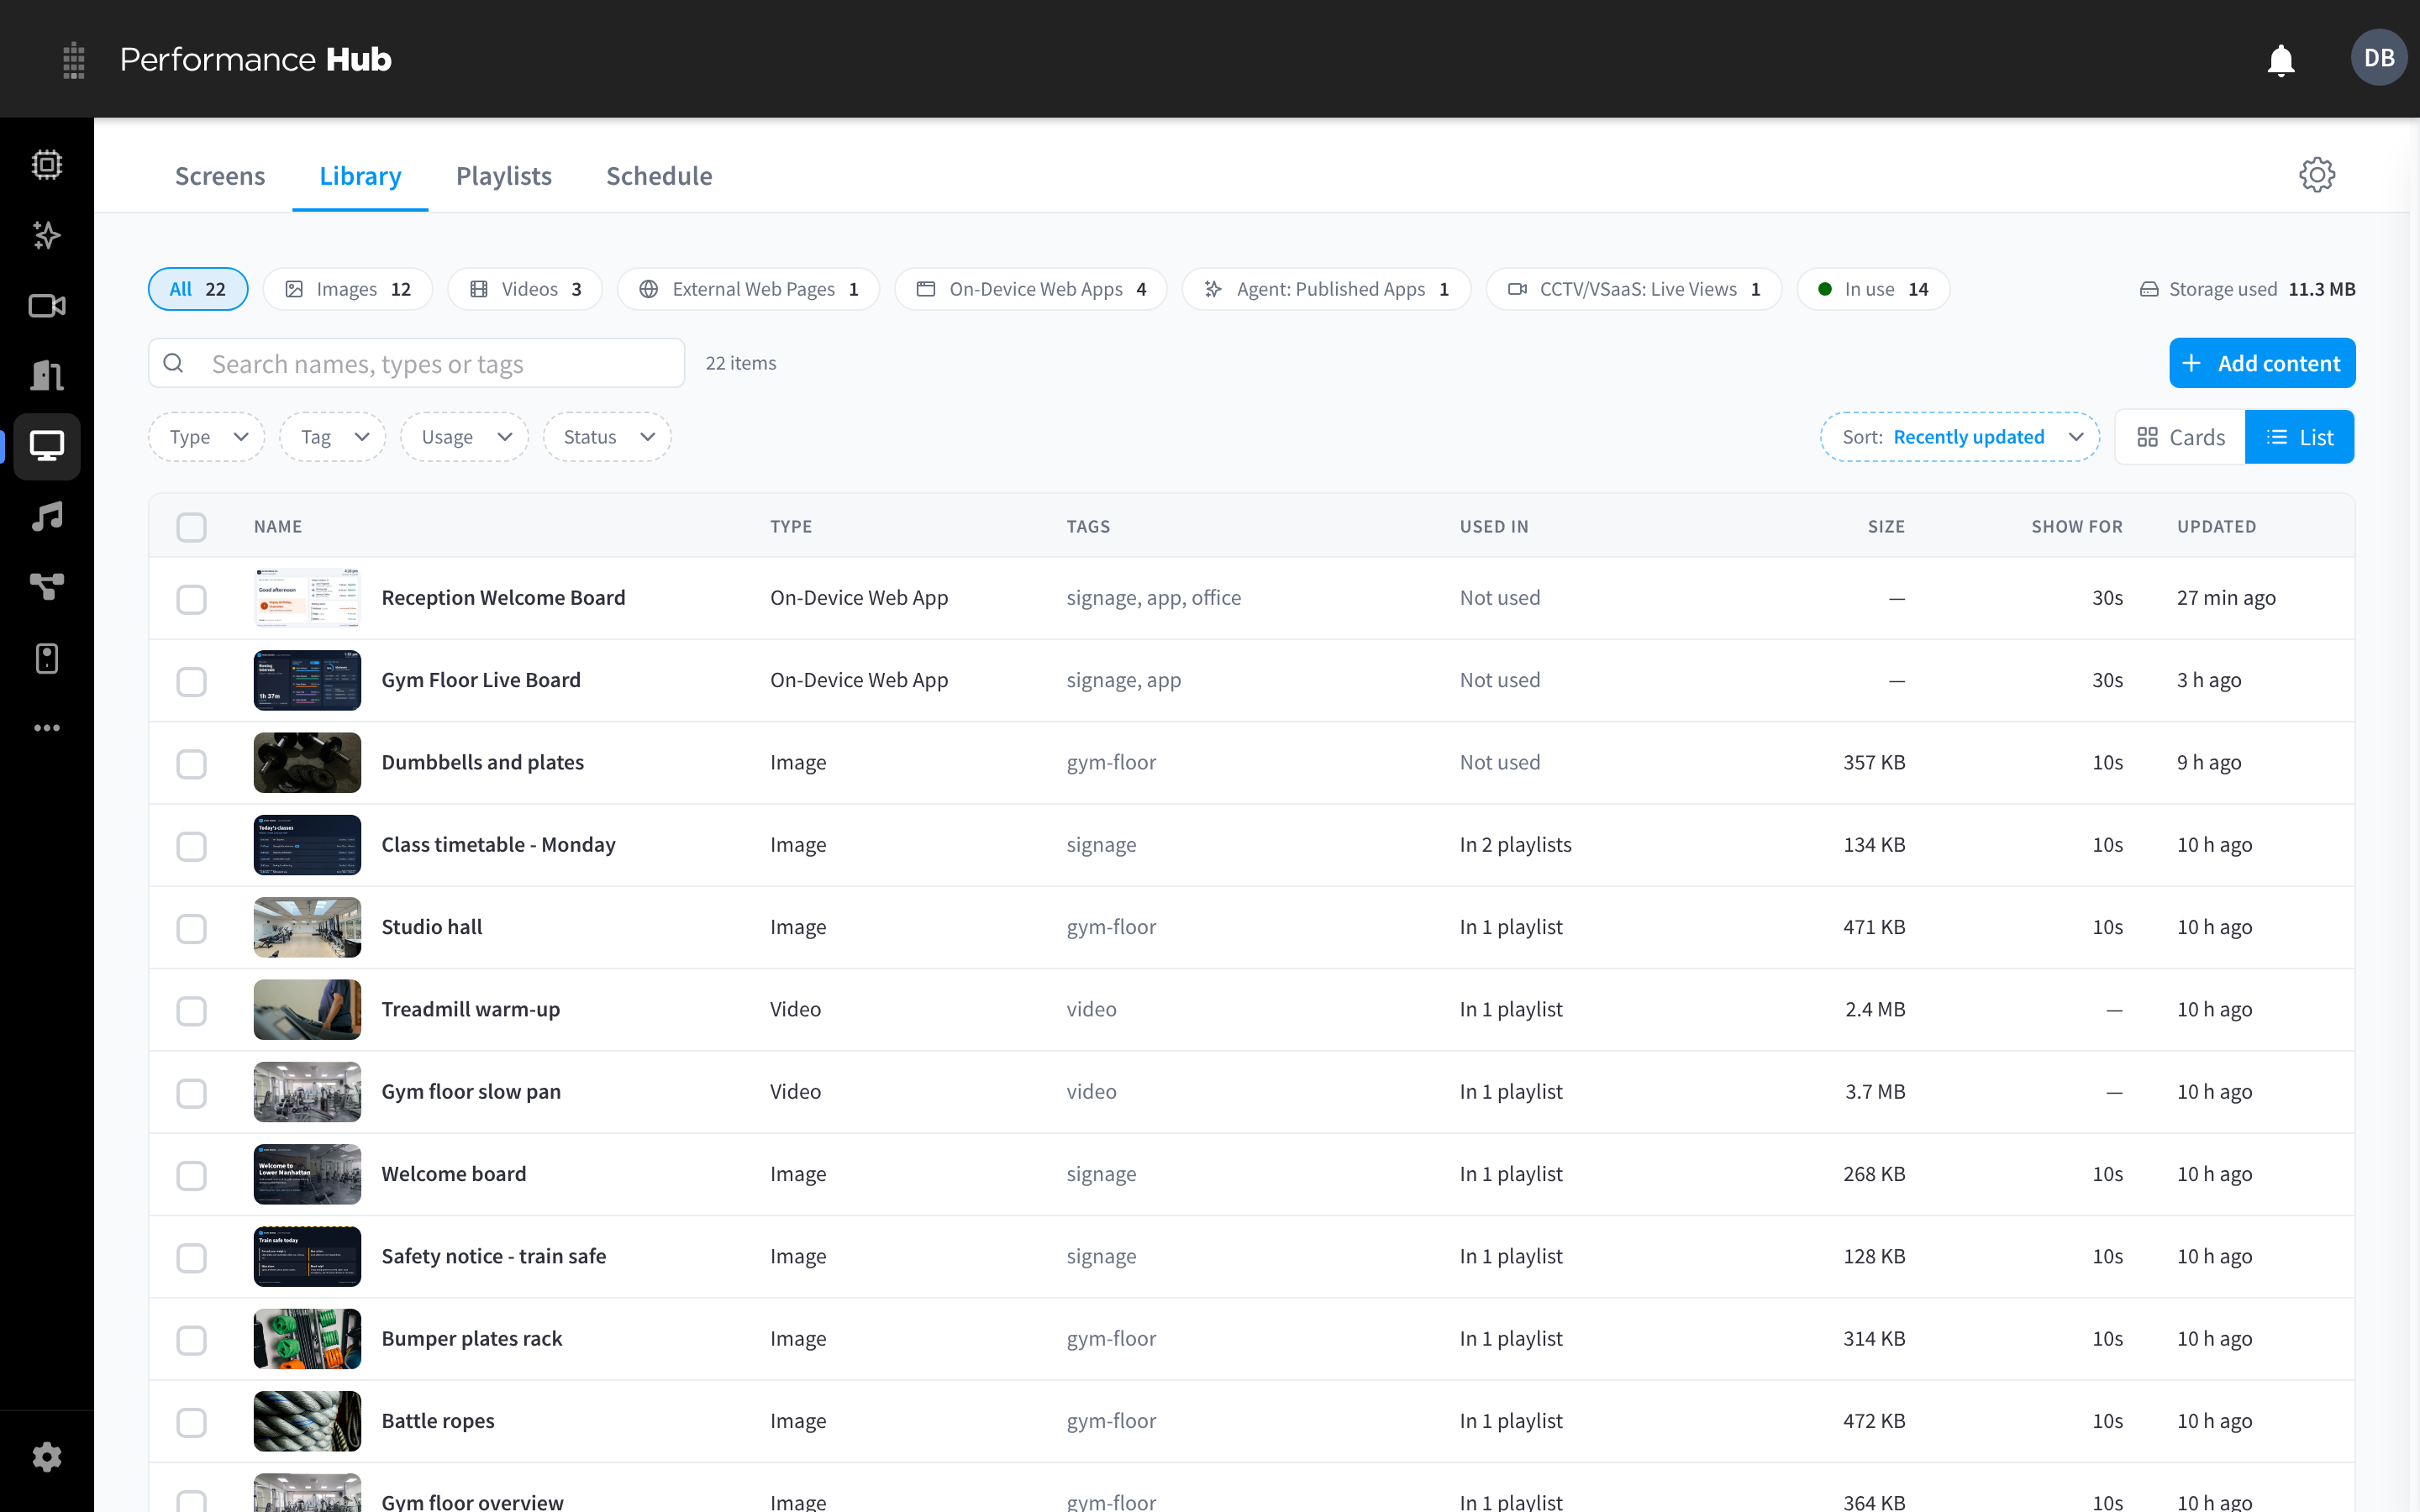Filter by In use chip
This screenshot has width=2420, height=1512.
pos(1873,289)
